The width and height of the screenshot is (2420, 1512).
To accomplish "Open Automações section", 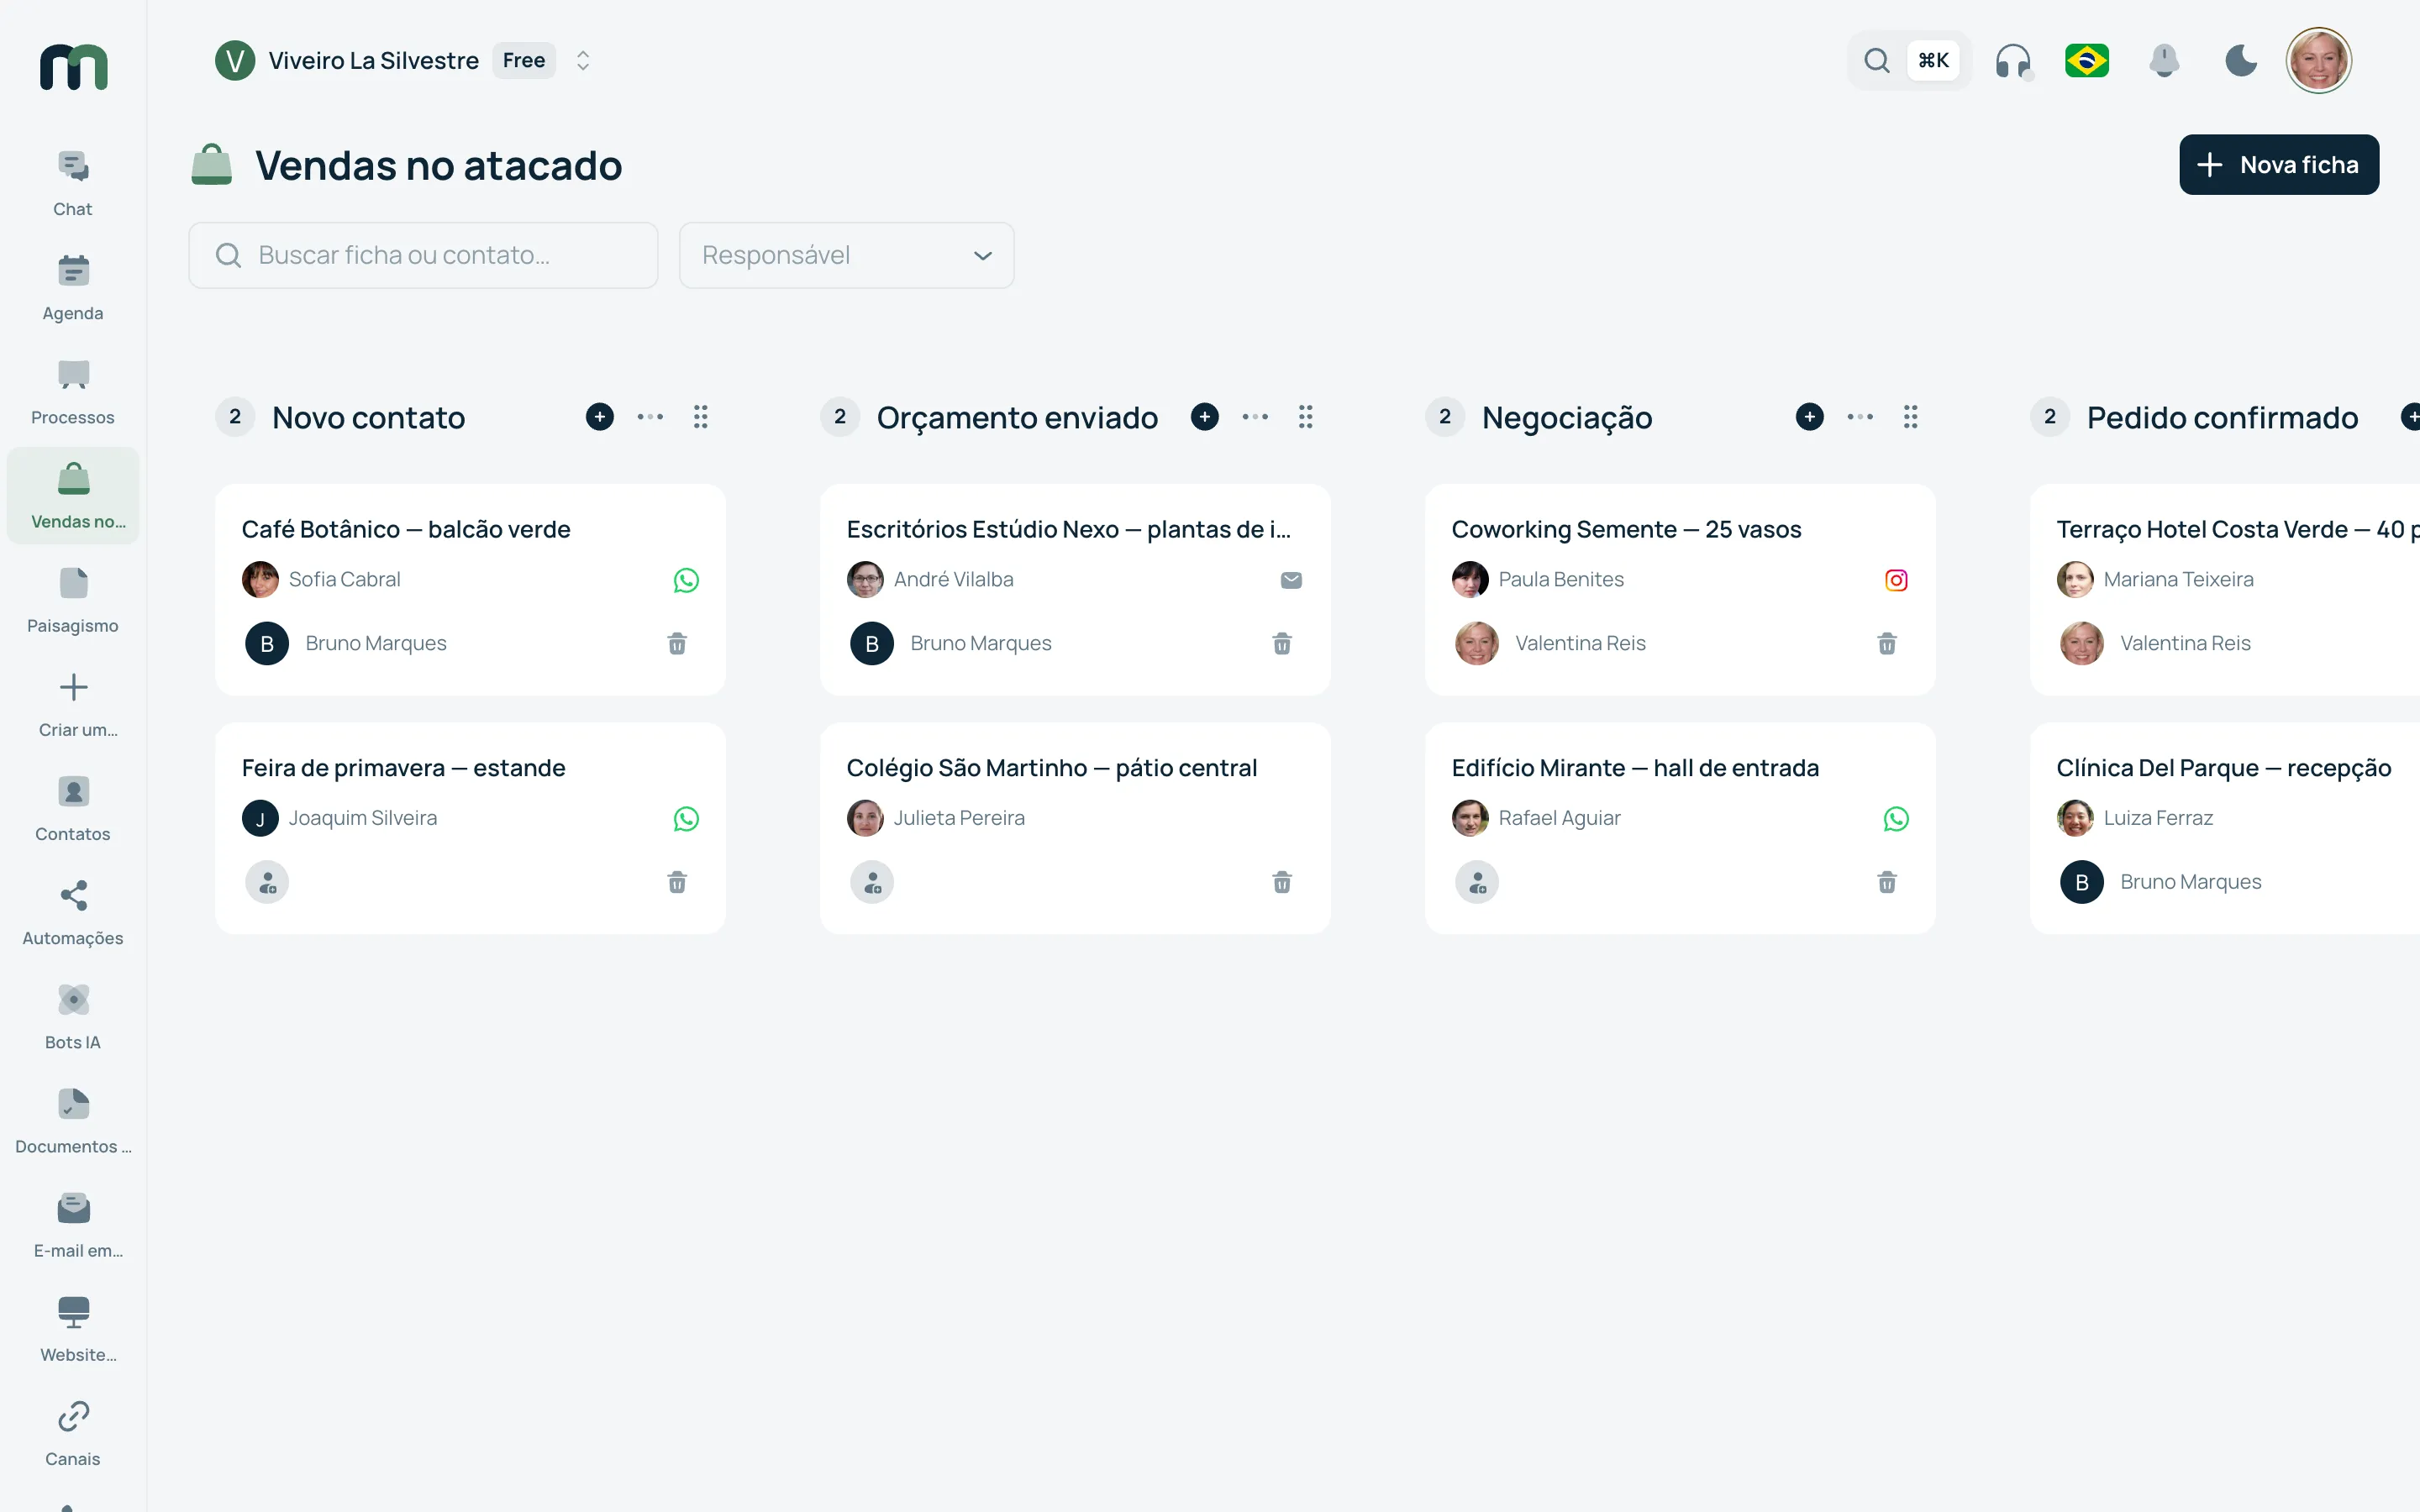I will pos(73,913).
